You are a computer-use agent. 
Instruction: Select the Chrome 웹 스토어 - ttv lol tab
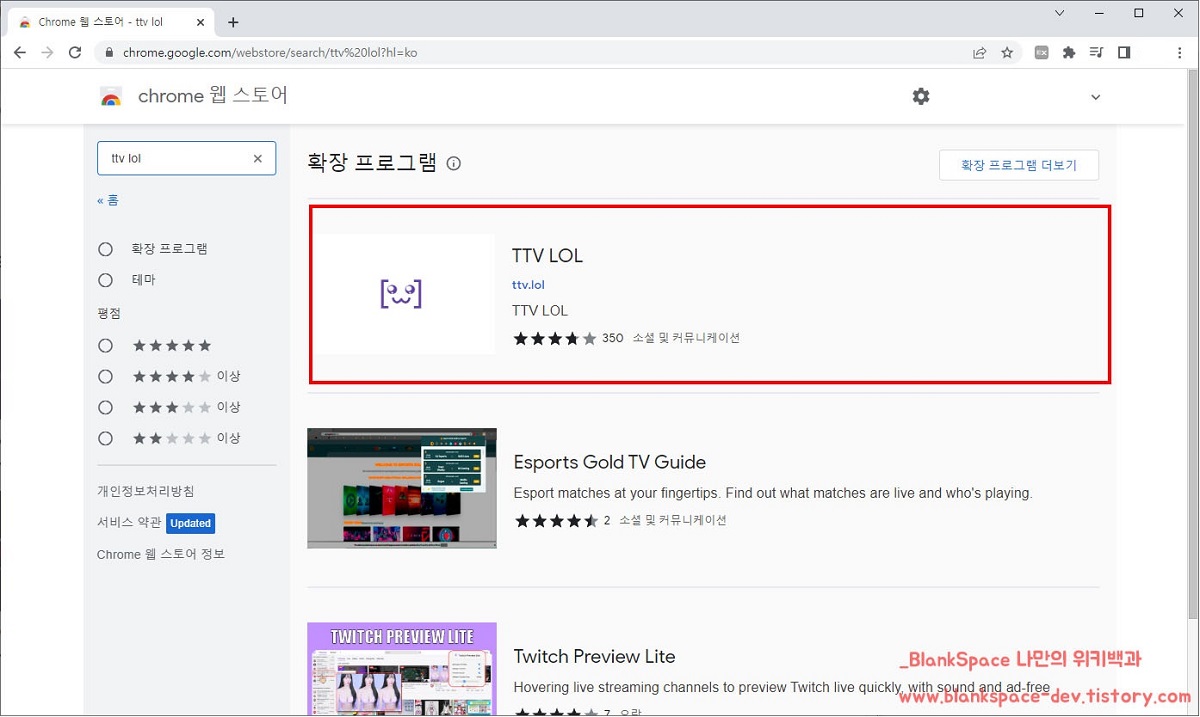108,22
